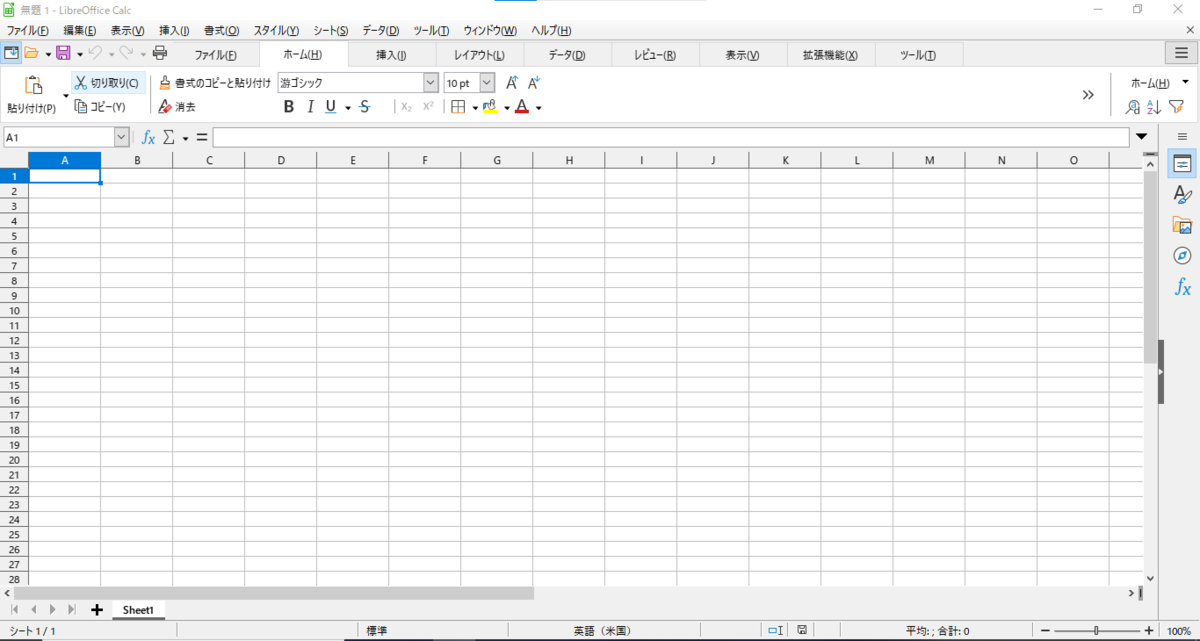Image resolution: width=1200 pixels, height=641 pixels.
Task: Click document modified save status icon
Action: [802, 631]
